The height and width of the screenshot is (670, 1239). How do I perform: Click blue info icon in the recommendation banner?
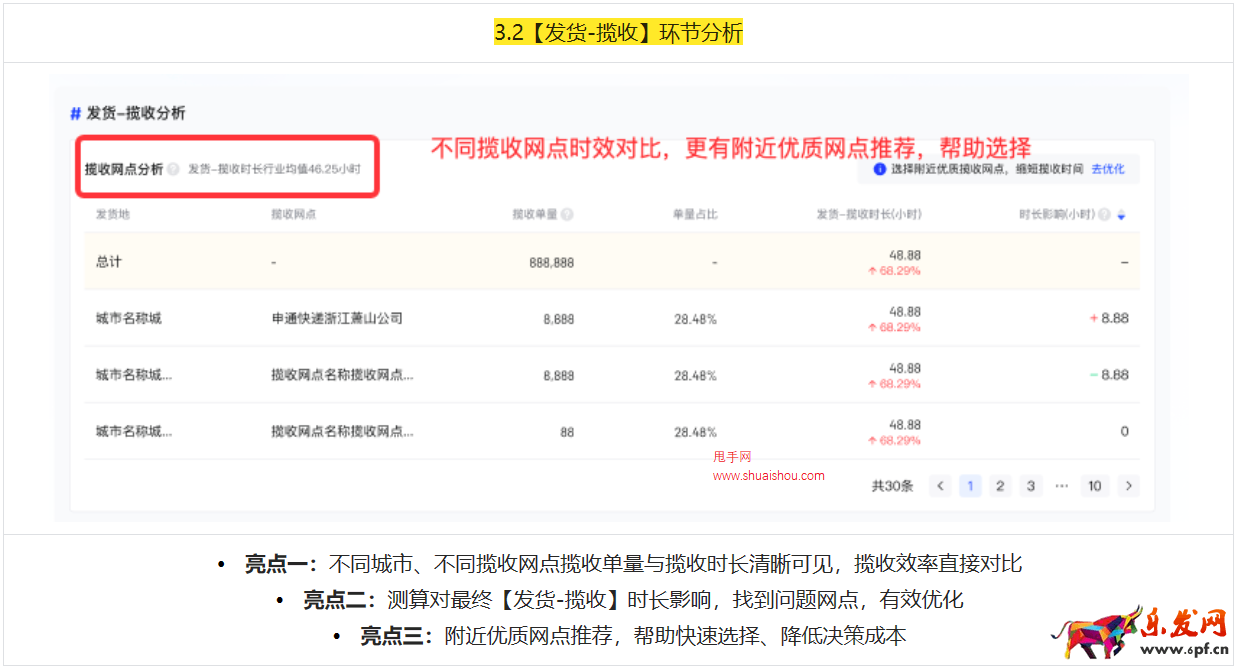(878, 169)
